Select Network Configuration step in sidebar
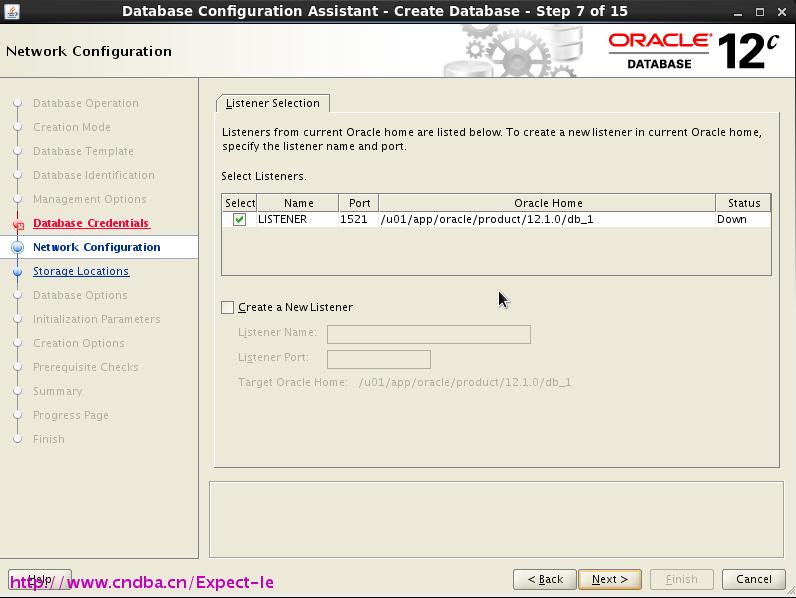The width and height of the screenshot is (796, 598). point(96,247)
